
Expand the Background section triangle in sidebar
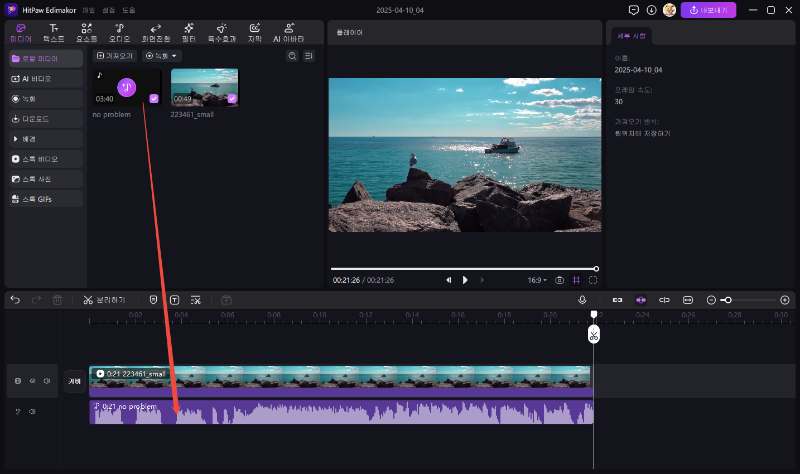click(15, 139)
